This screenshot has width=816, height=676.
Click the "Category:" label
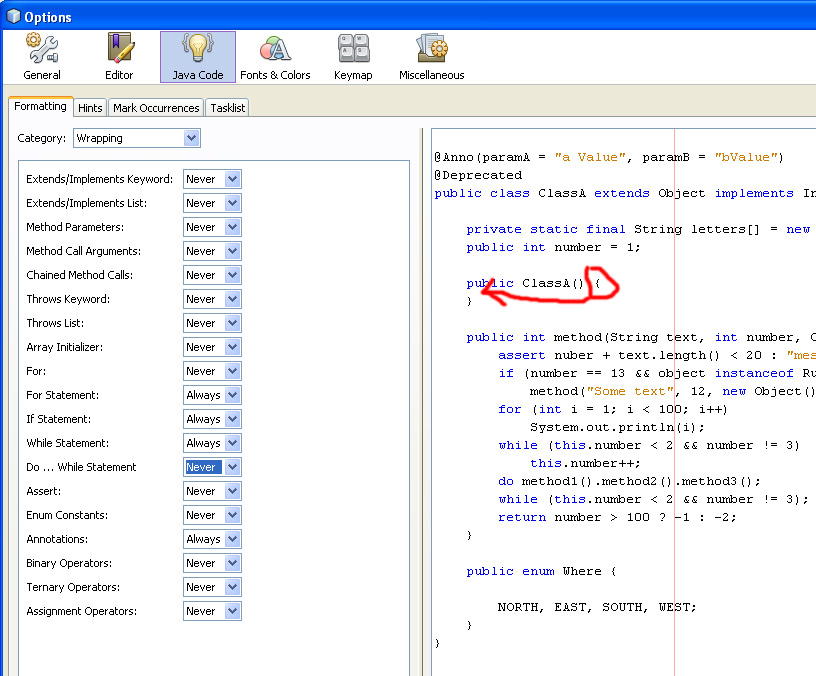point(42,138)
